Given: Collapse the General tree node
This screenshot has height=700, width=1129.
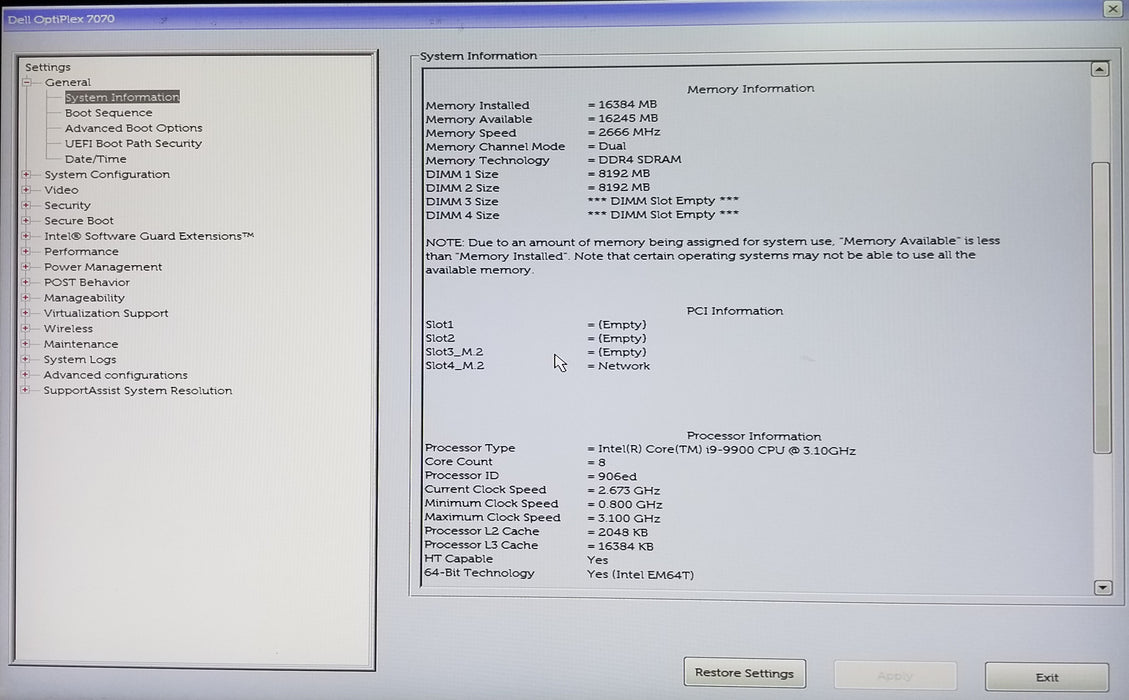Looking at the screenshot, I should coord(27,82).
